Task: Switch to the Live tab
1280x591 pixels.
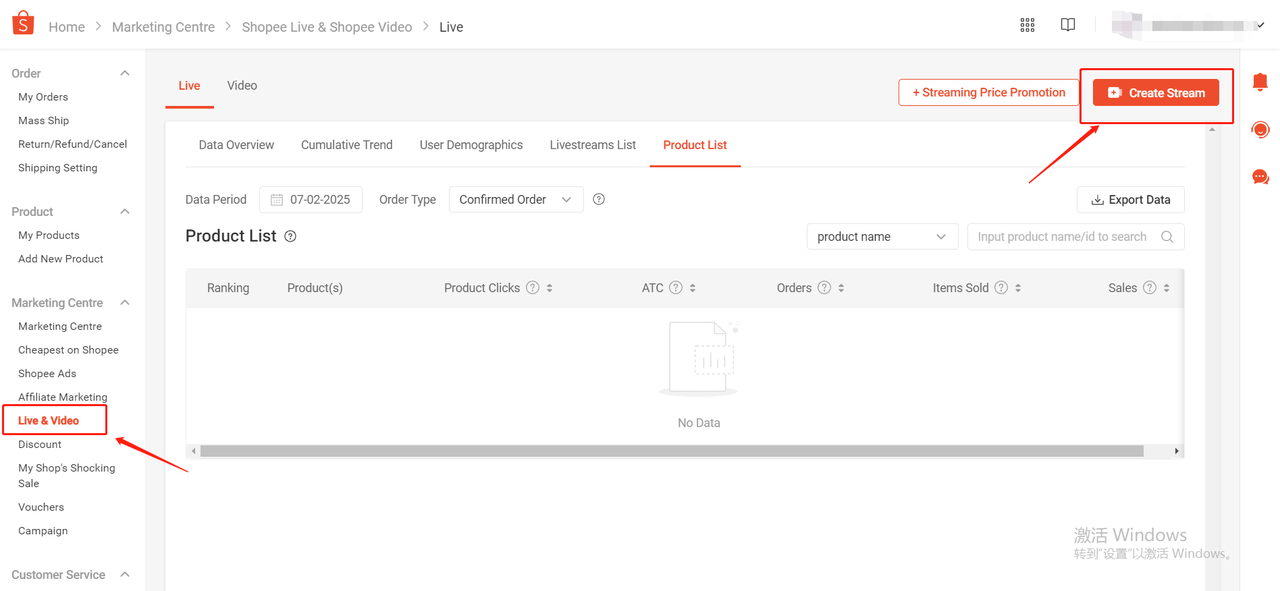Action: [189, 86]
